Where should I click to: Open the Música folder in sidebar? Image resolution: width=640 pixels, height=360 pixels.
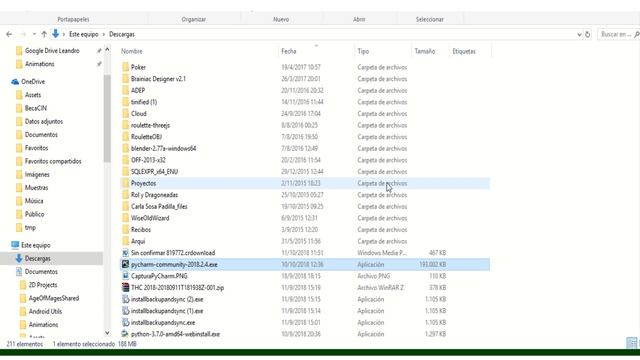coord(34,201)
